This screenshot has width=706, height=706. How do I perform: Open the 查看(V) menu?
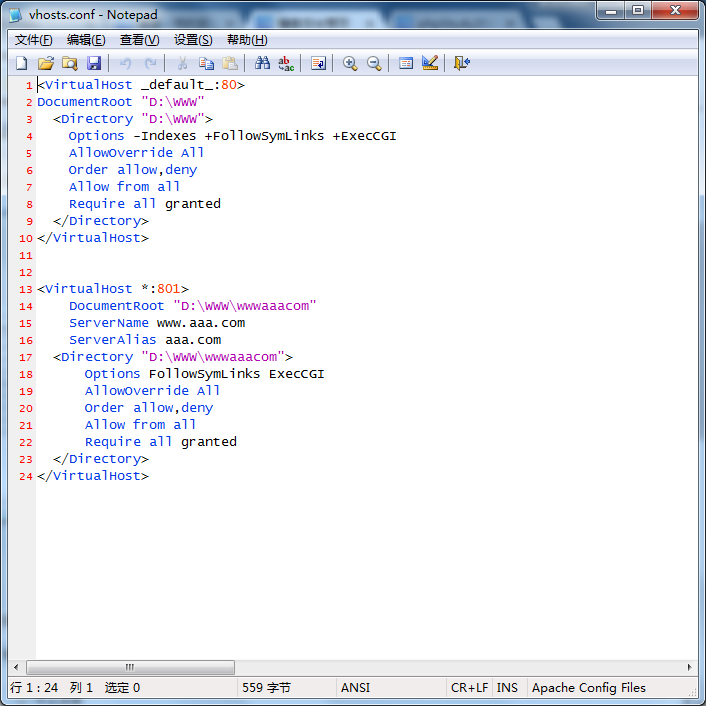[140, 40]
